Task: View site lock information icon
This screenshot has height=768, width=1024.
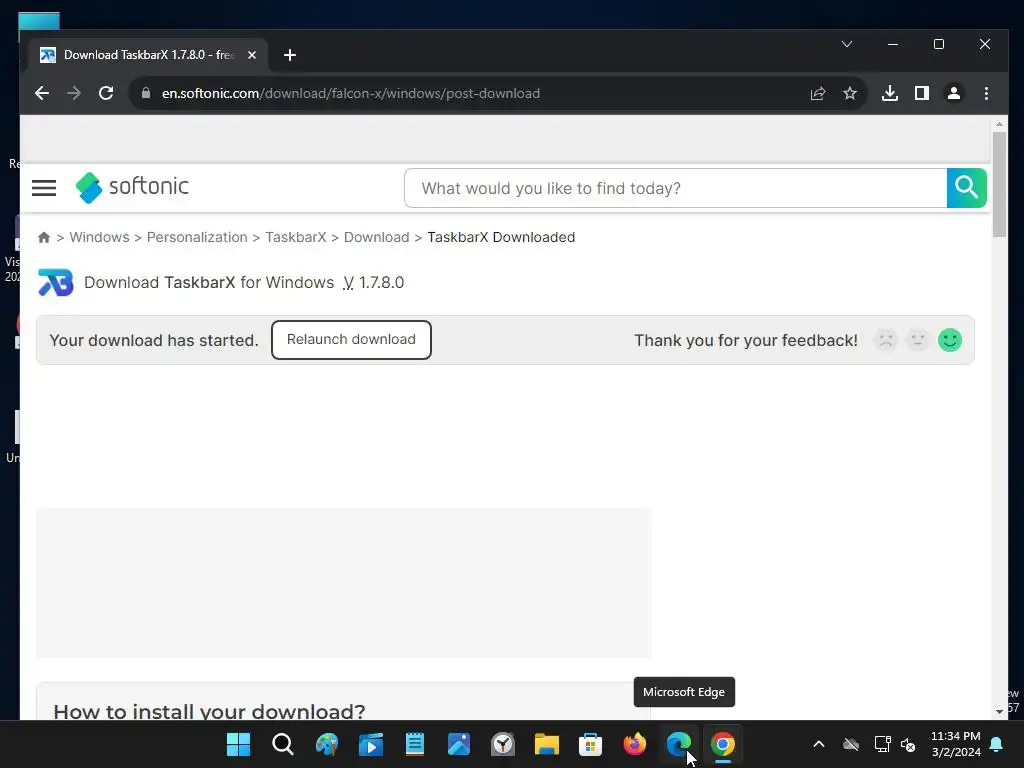Action: (146, 93)
